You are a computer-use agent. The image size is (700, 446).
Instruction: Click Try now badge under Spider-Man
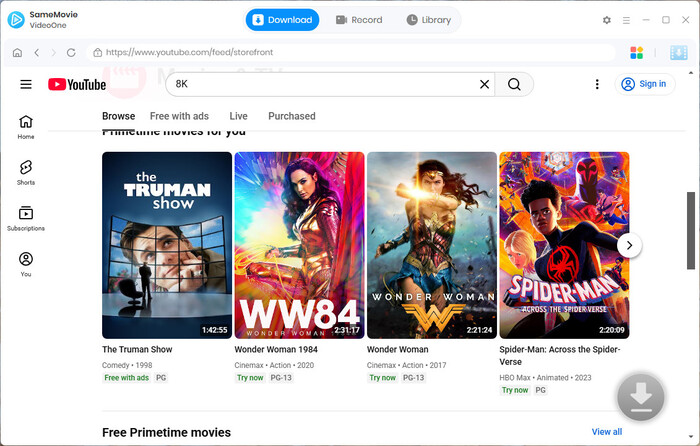(515, 390)
